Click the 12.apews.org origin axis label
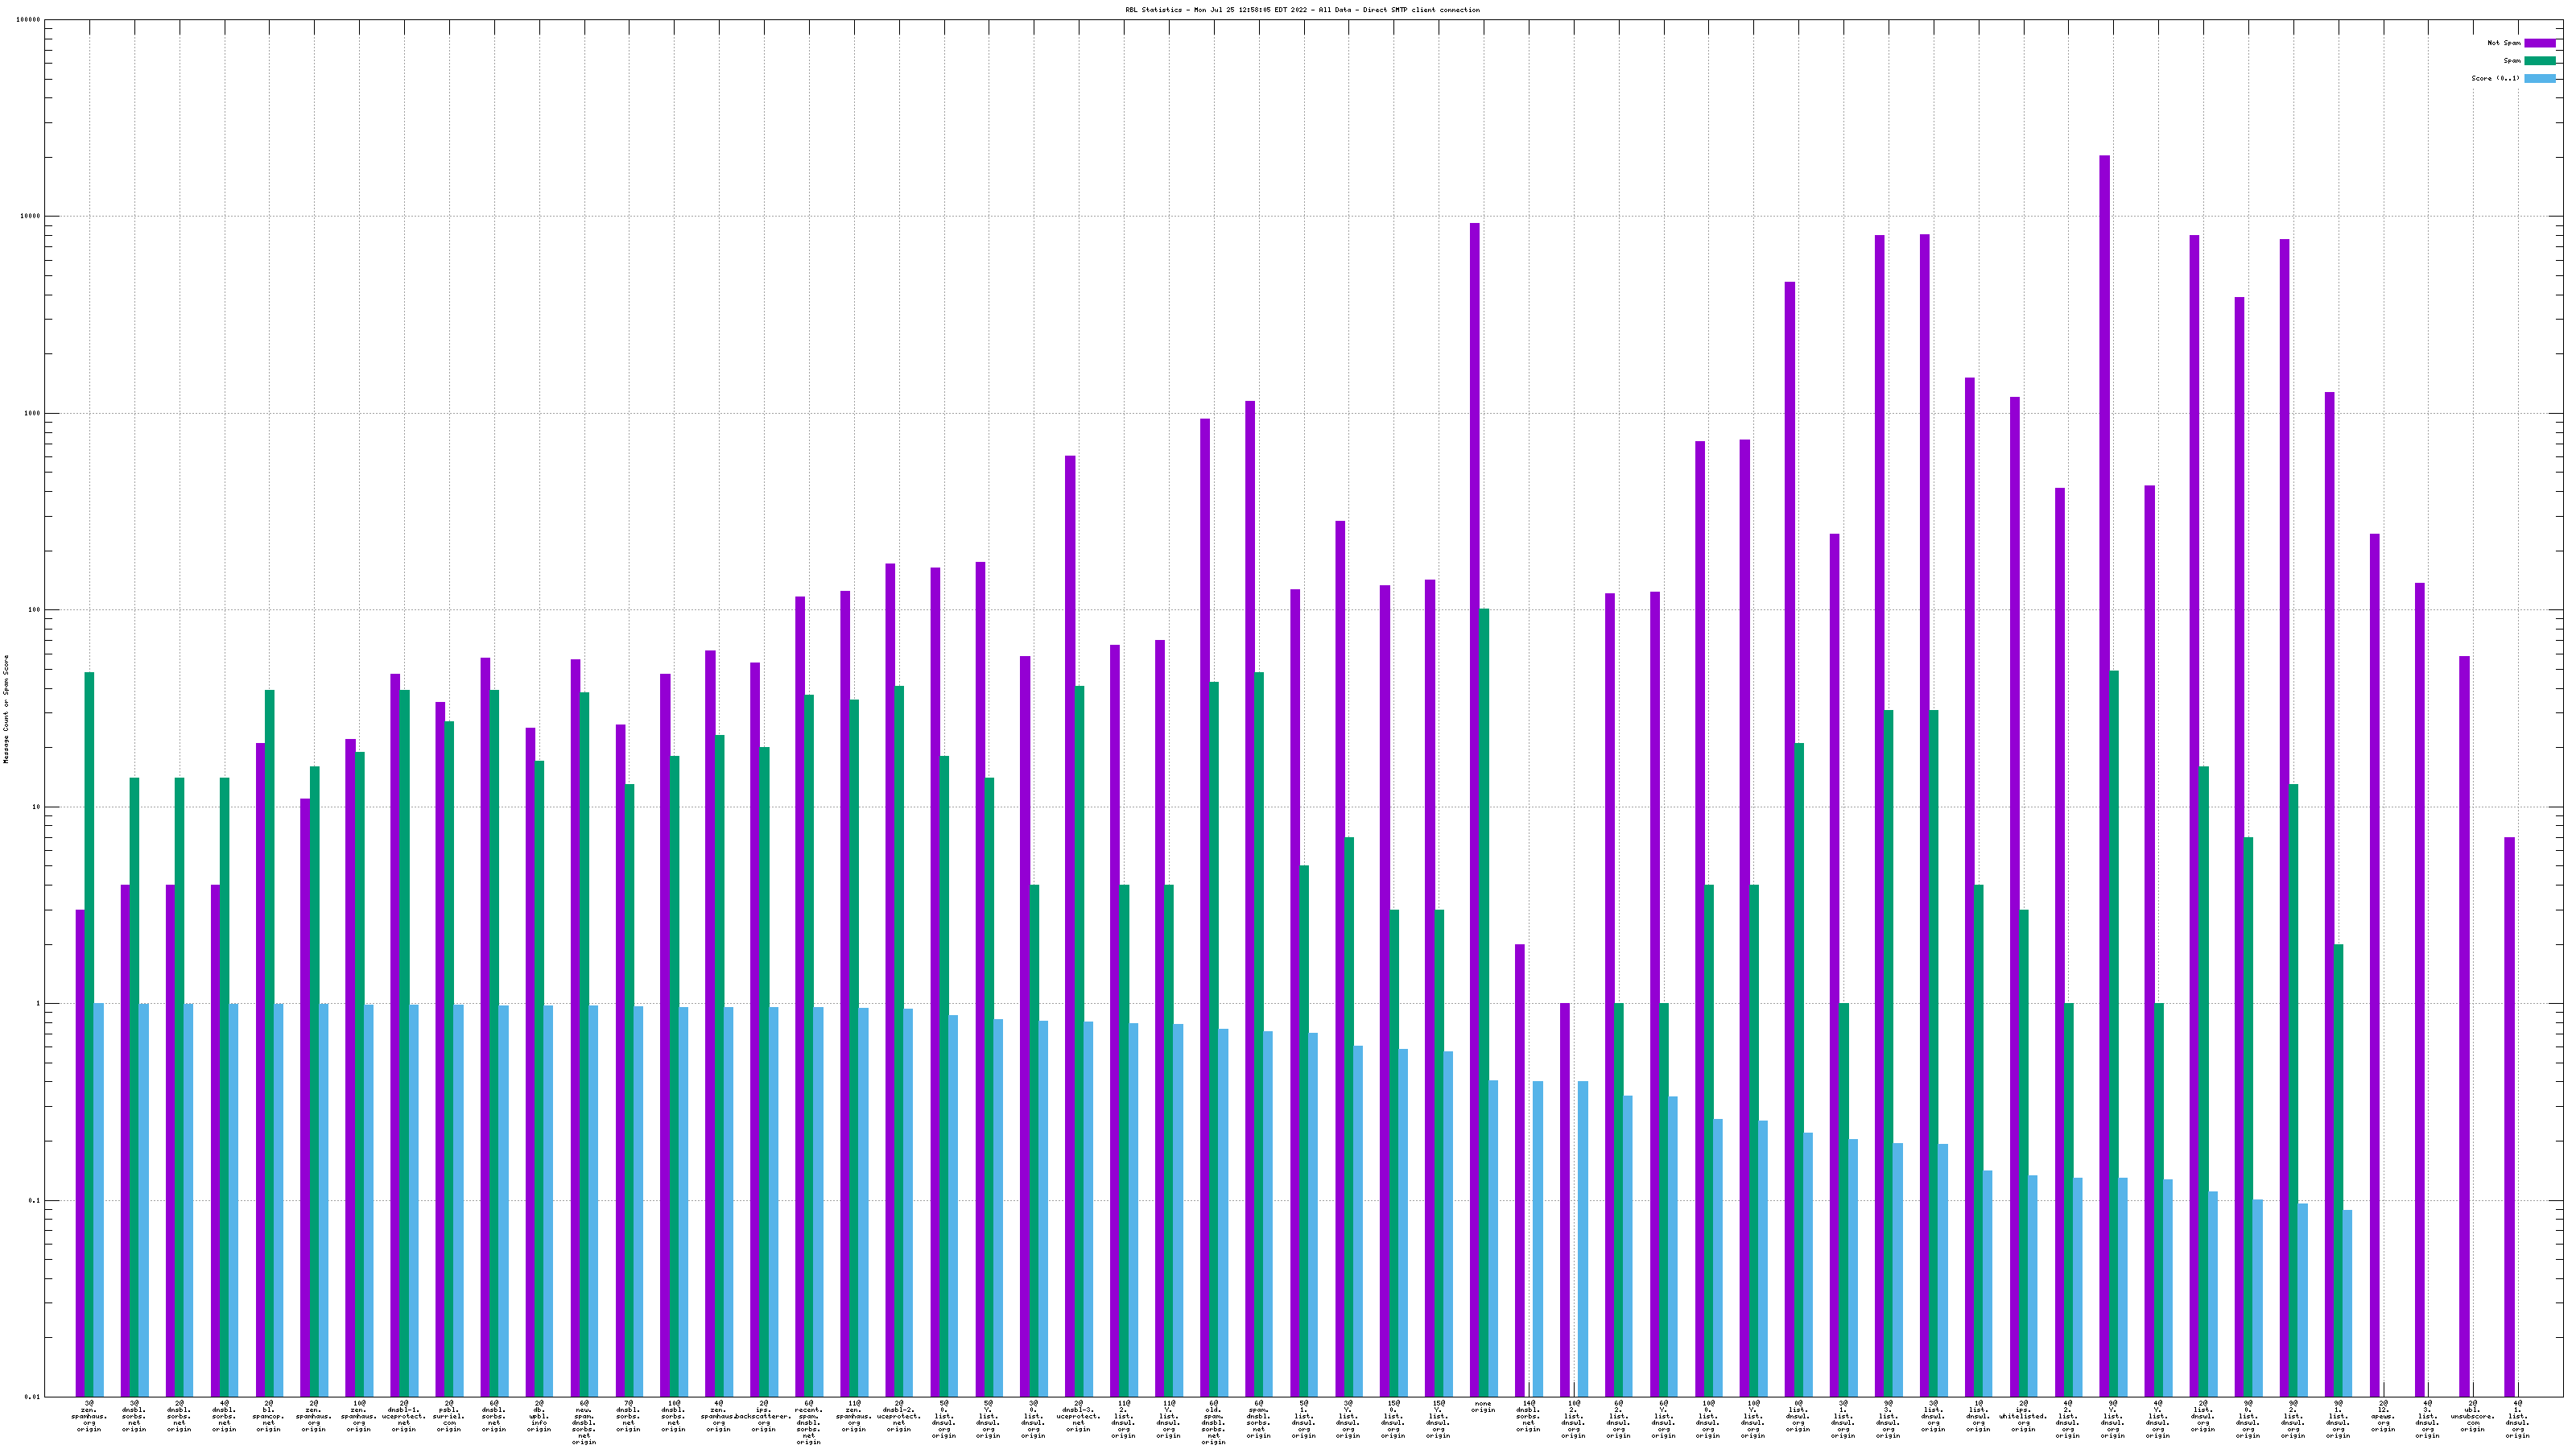Image resolution: width=2576 pixels, height=1449 pixels. coord(2383,1416)
